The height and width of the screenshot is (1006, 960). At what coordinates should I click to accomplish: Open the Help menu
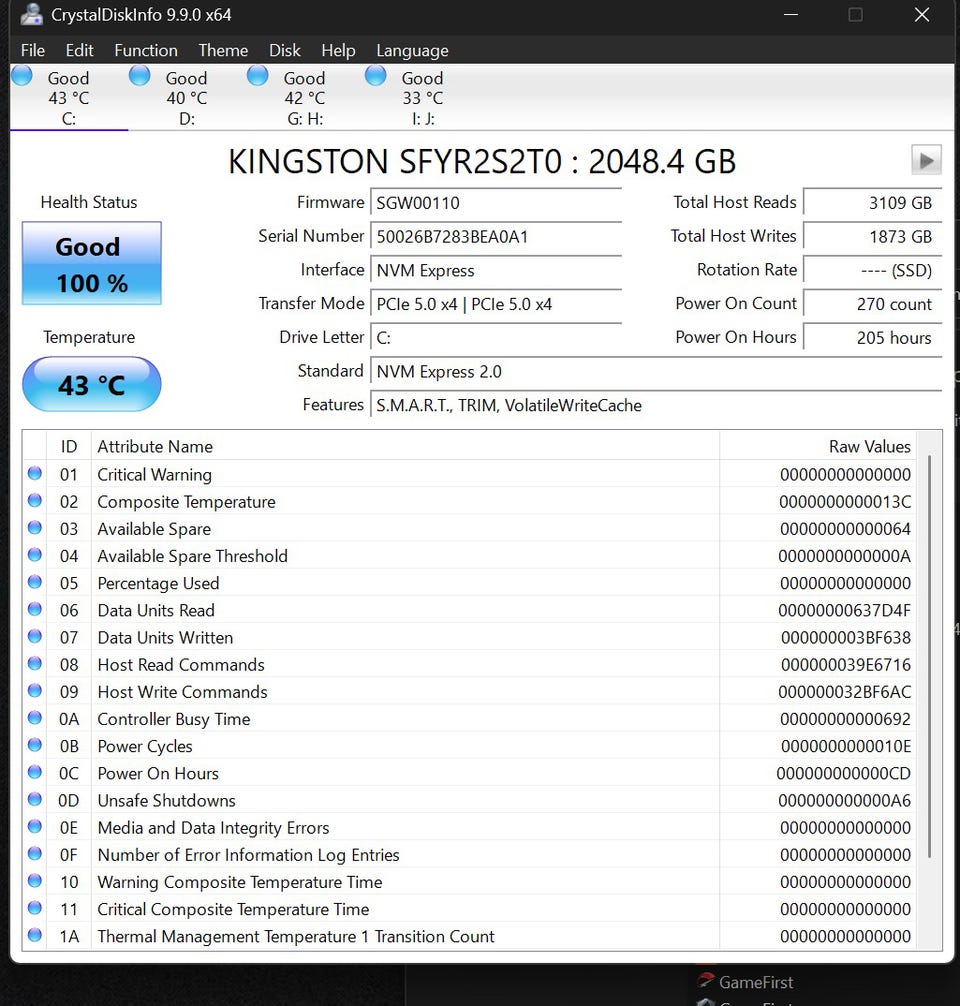[338, 50]
